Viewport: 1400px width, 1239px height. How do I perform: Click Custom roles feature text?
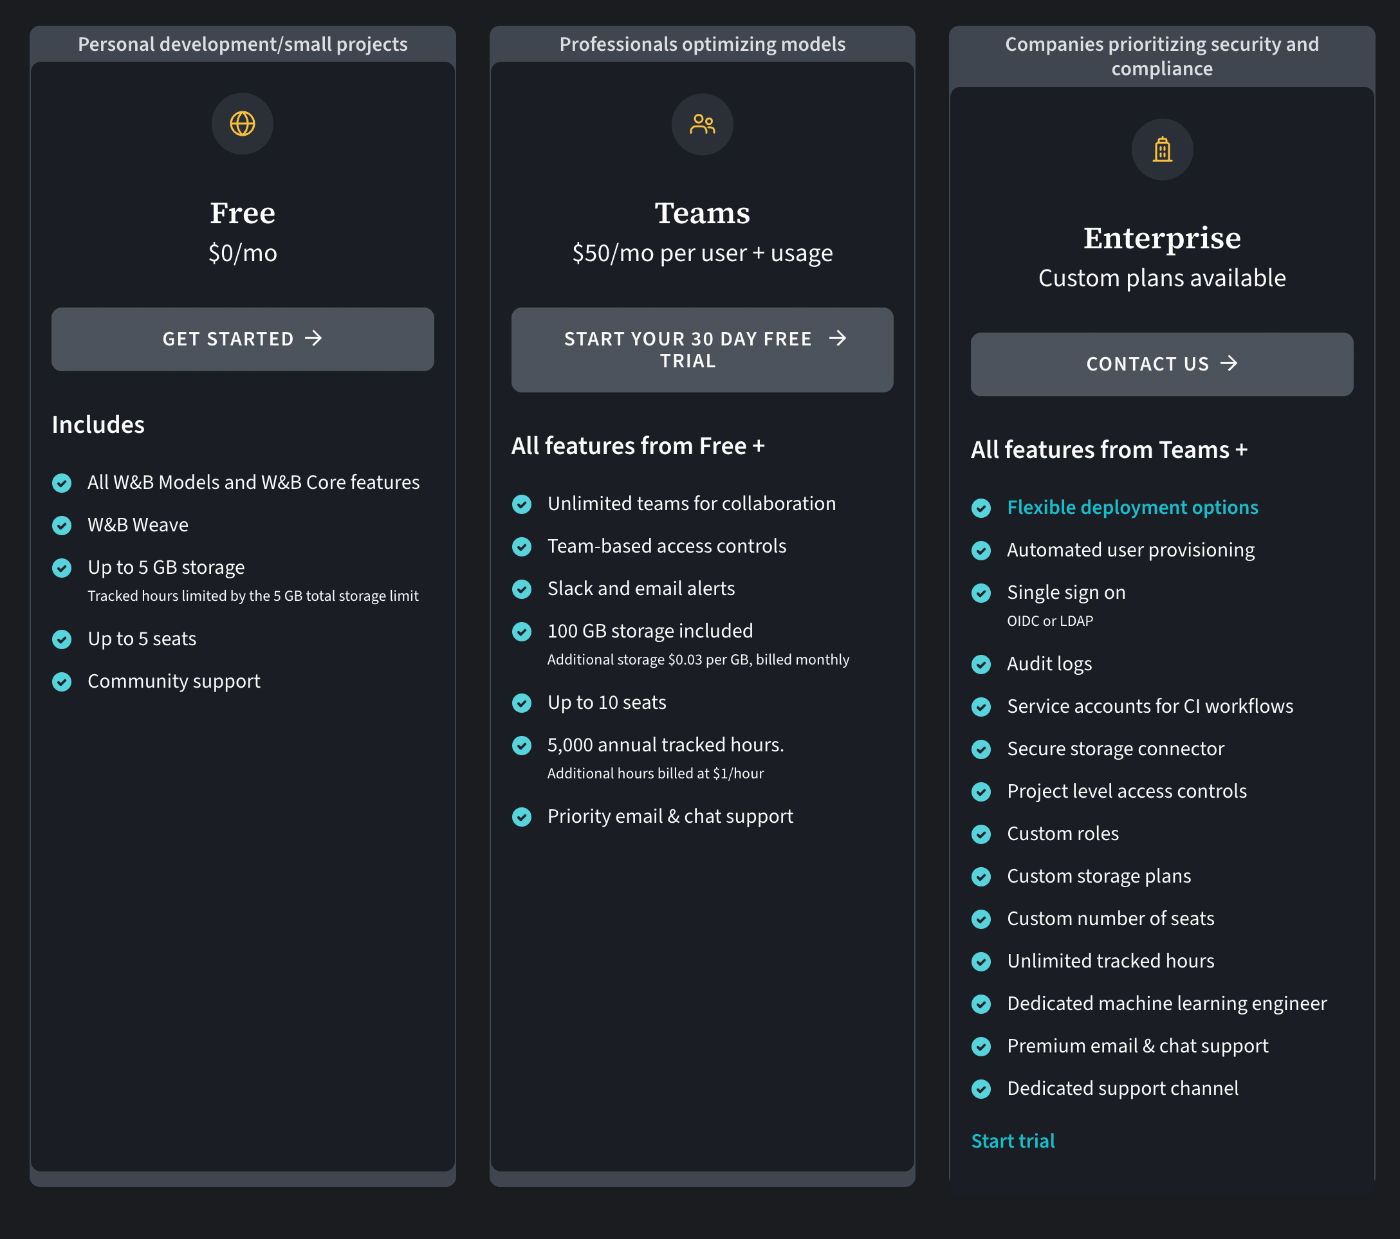click(x=1063, y=834)
